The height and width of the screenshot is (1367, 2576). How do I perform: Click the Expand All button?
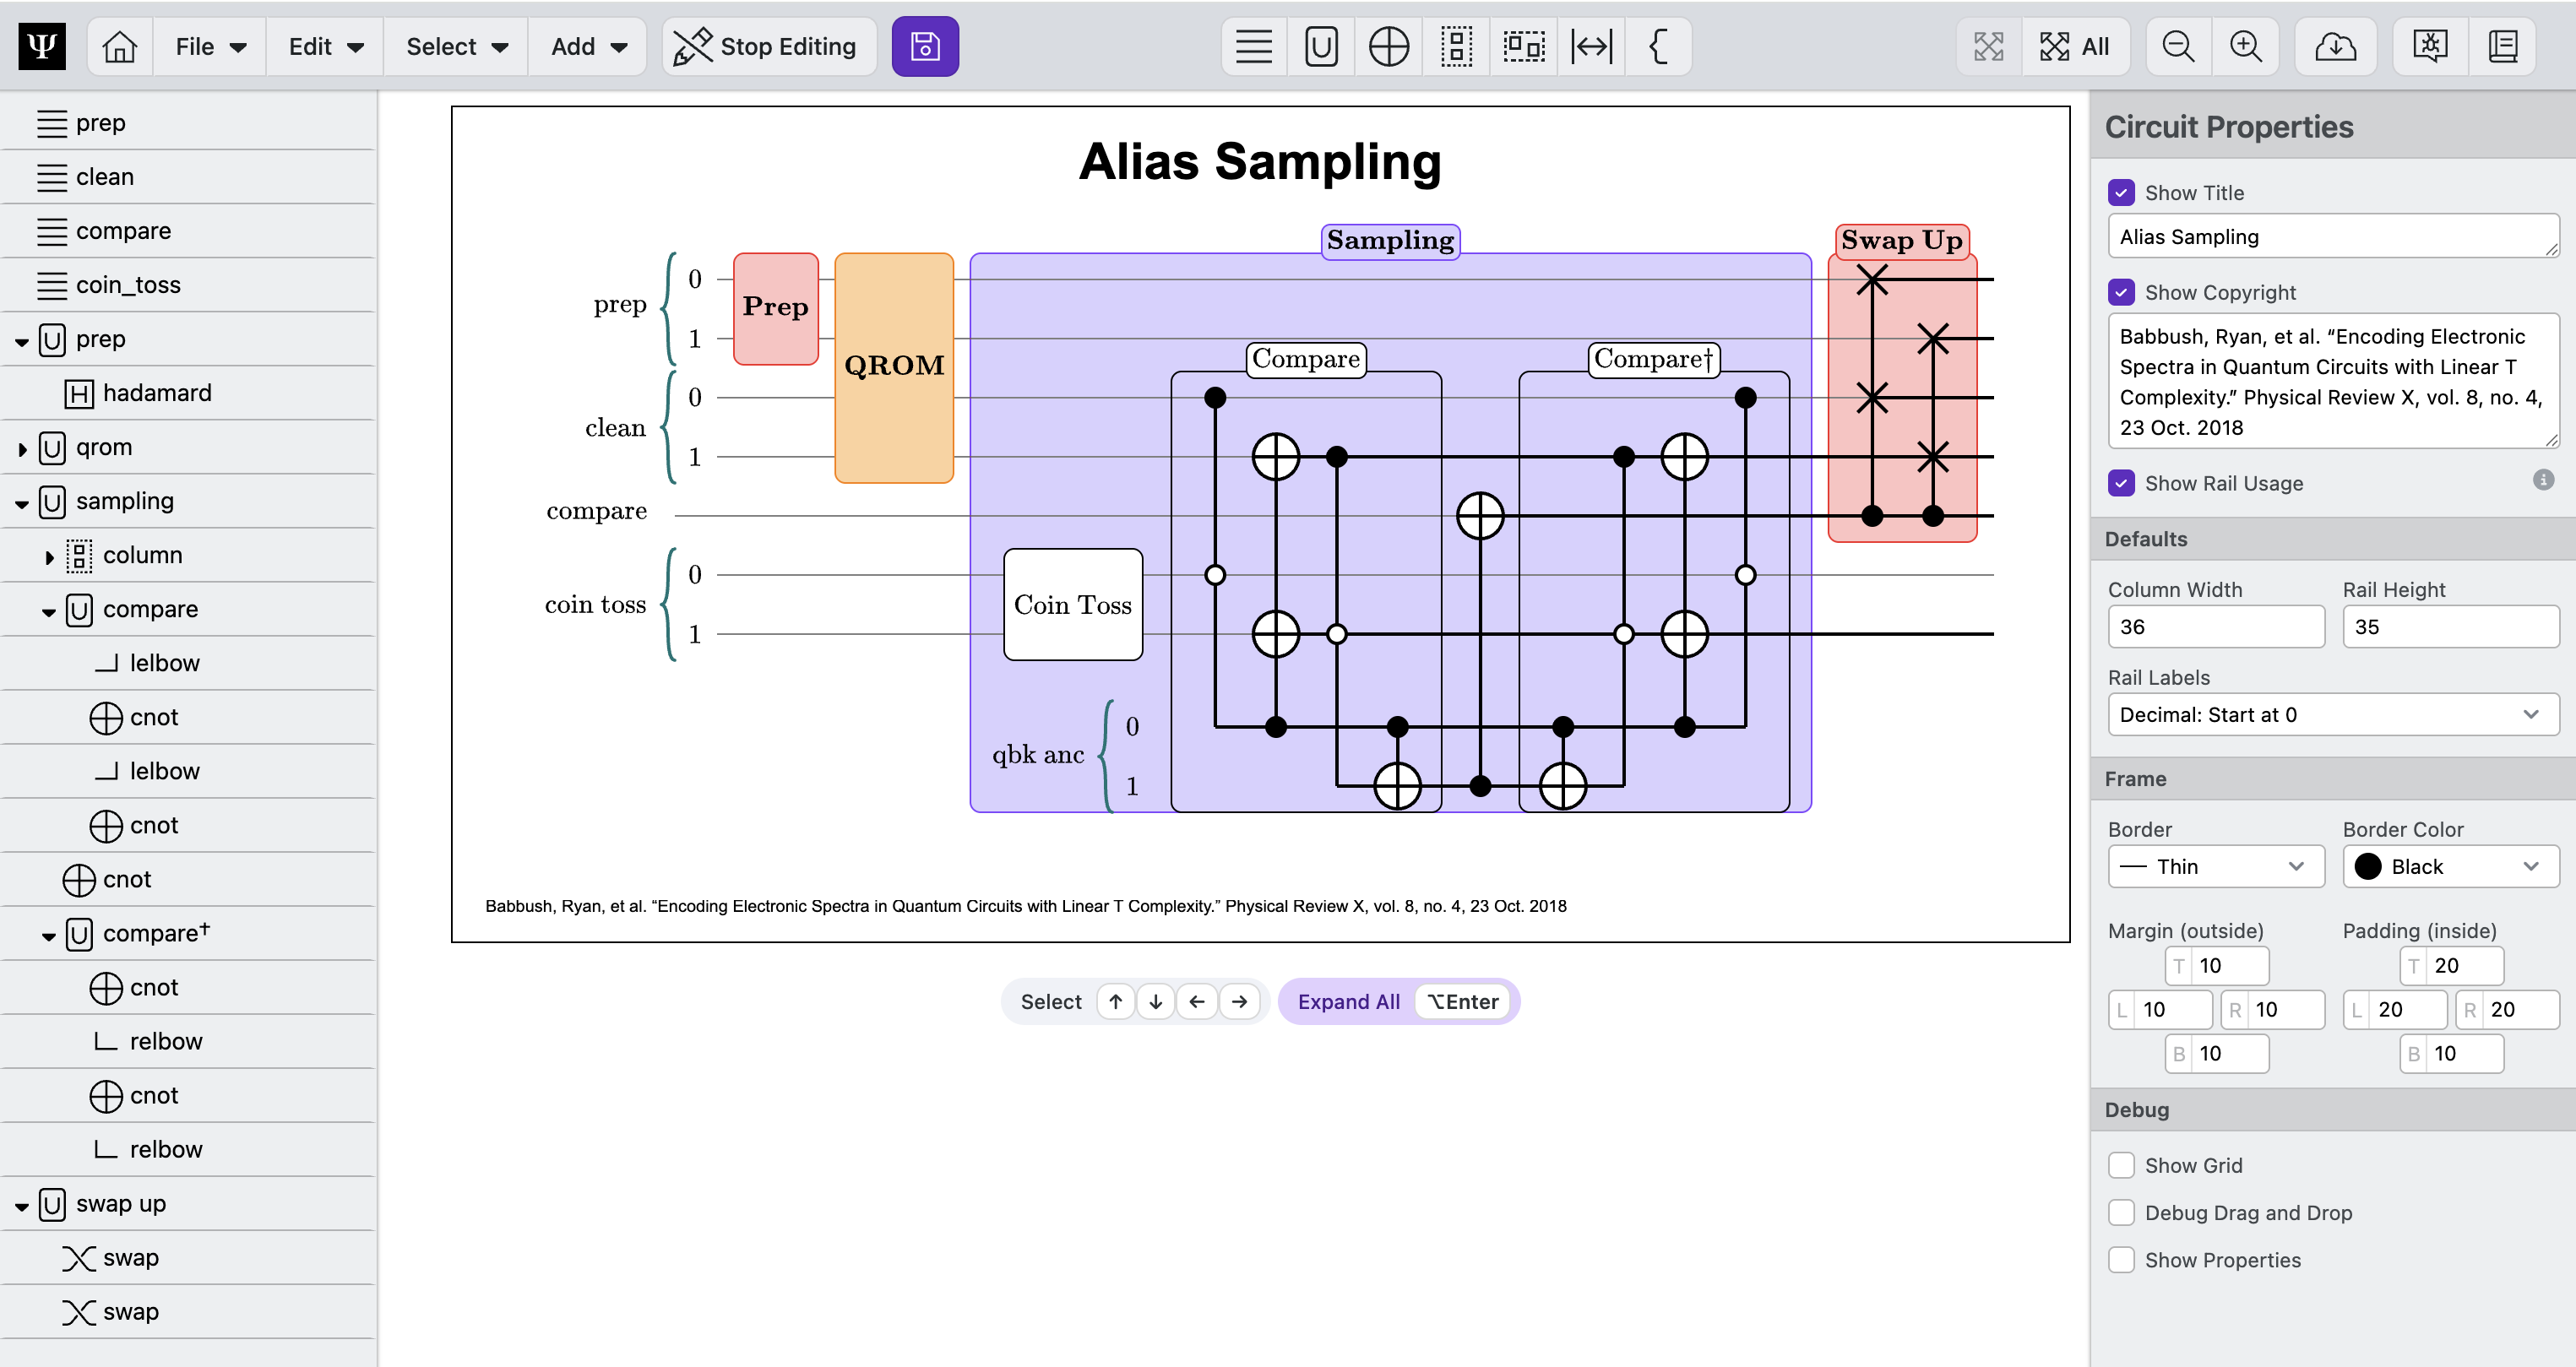click(1347, 1001)
